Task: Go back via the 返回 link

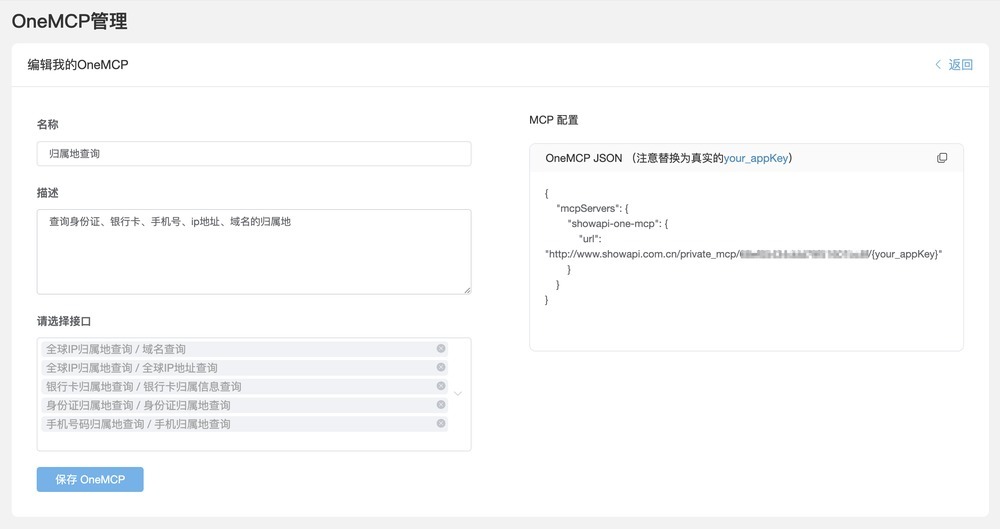Action: pos(960,65)
